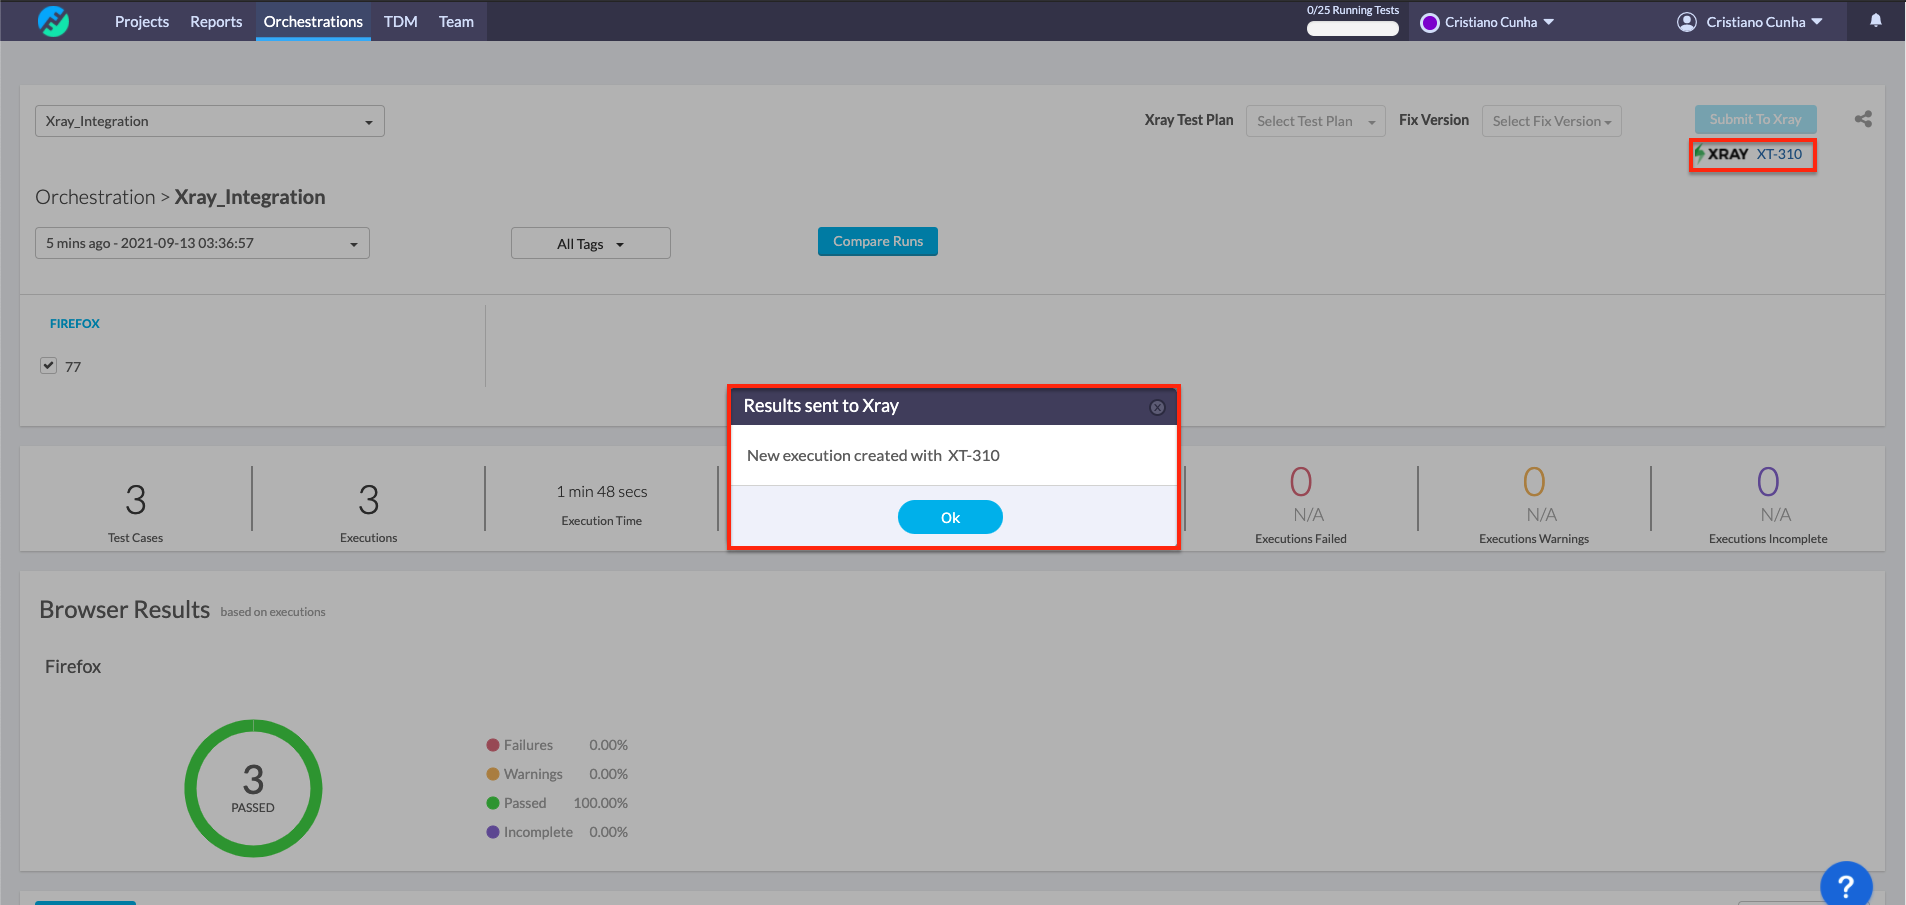Click the Executions count 3

(369, 499)
